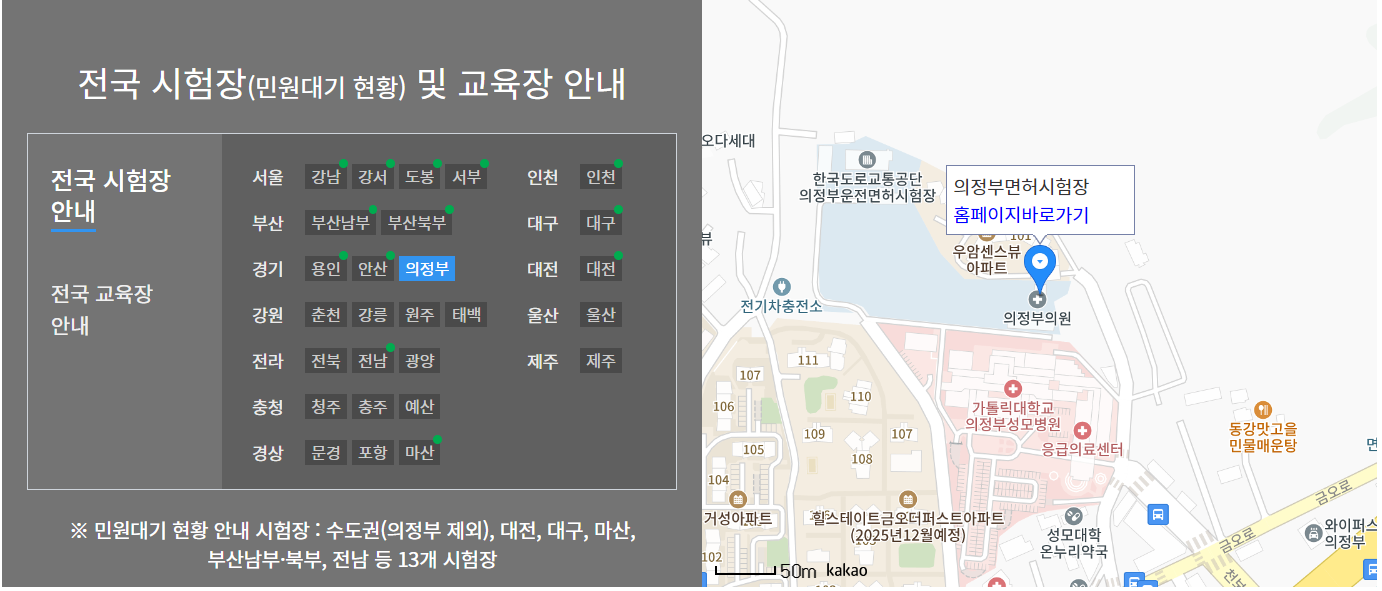The width and height of the screenshot is (1382, 591).
Task: Select 마산 in the 경상 row
Action: pos(419,452)
